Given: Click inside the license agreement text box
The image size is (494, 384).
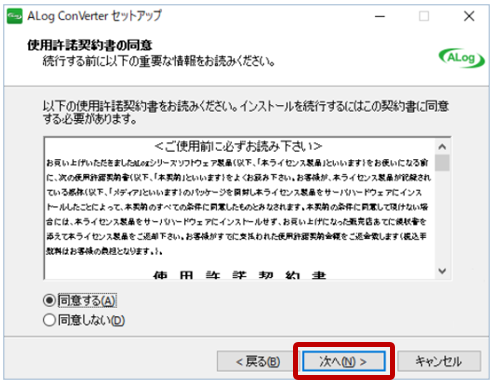Looking at the screenshot, I should click(240, 208).
